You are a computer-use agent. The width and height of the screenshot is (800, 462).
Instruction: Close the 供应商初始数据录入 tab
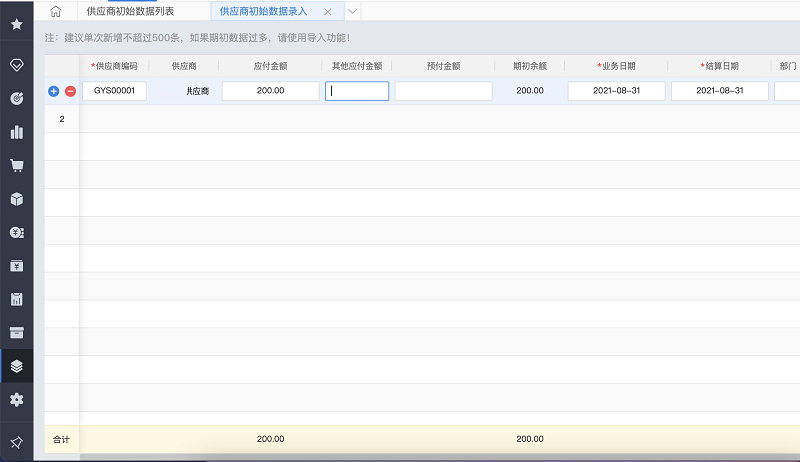328,11
